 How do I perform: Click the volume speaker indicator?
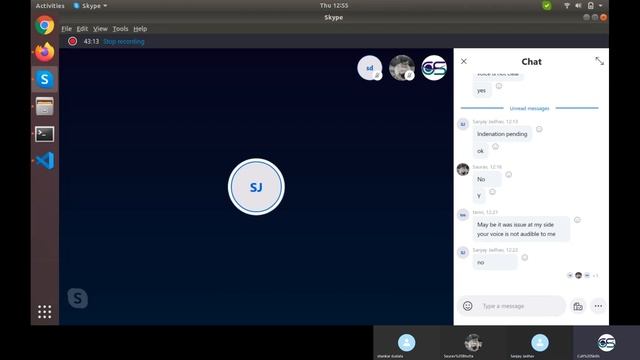coord(578,6)
